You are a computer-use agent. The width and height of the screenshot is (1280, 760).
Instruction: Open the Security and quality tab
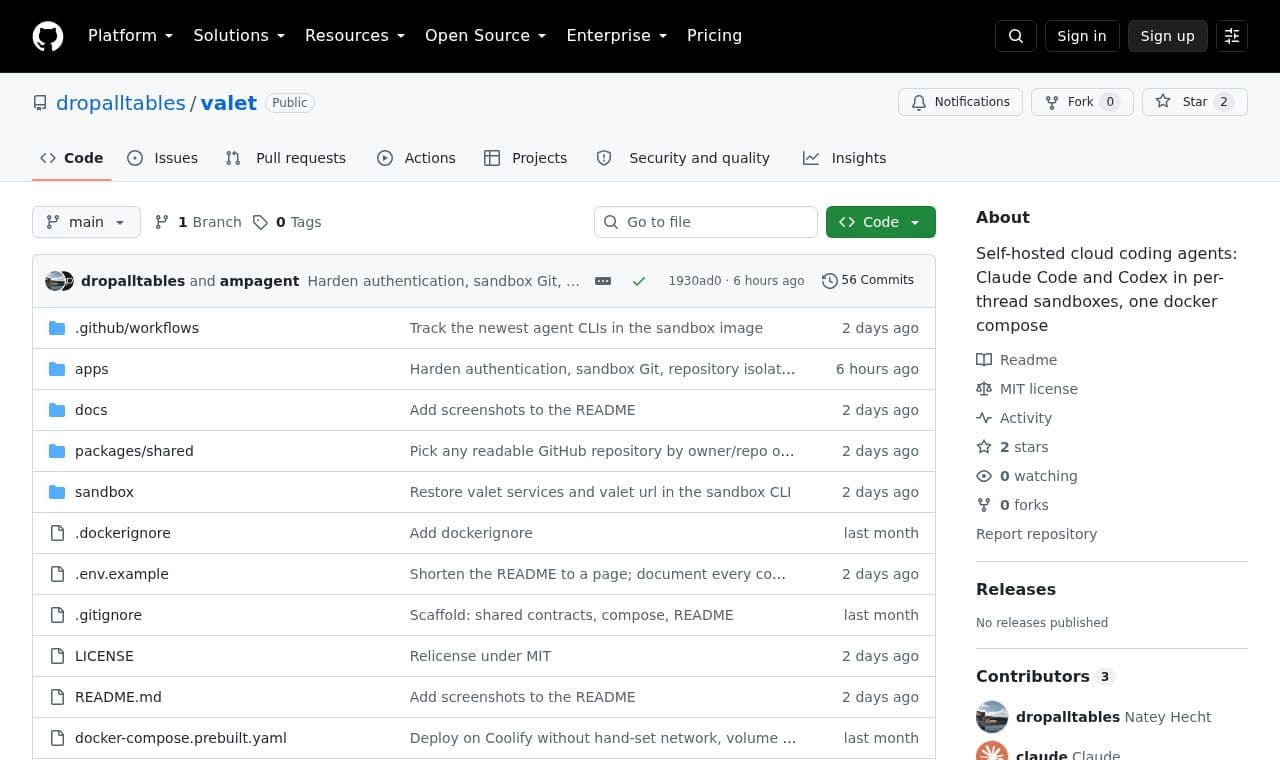tap(683, 158)
